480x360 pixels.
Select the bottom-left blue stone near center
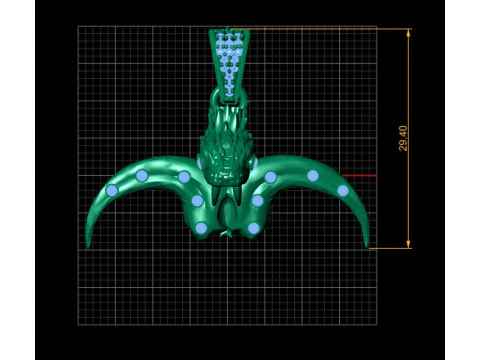[201, 228]
